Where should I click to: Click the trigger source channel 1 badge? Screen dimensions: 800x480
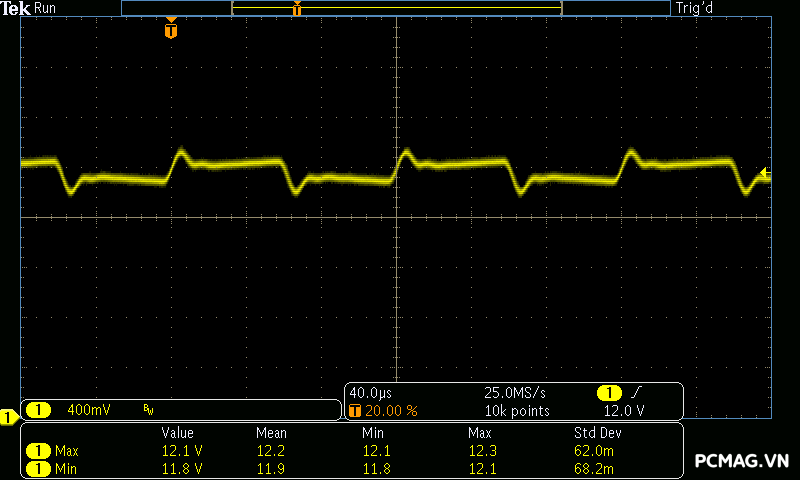[609, 392]
